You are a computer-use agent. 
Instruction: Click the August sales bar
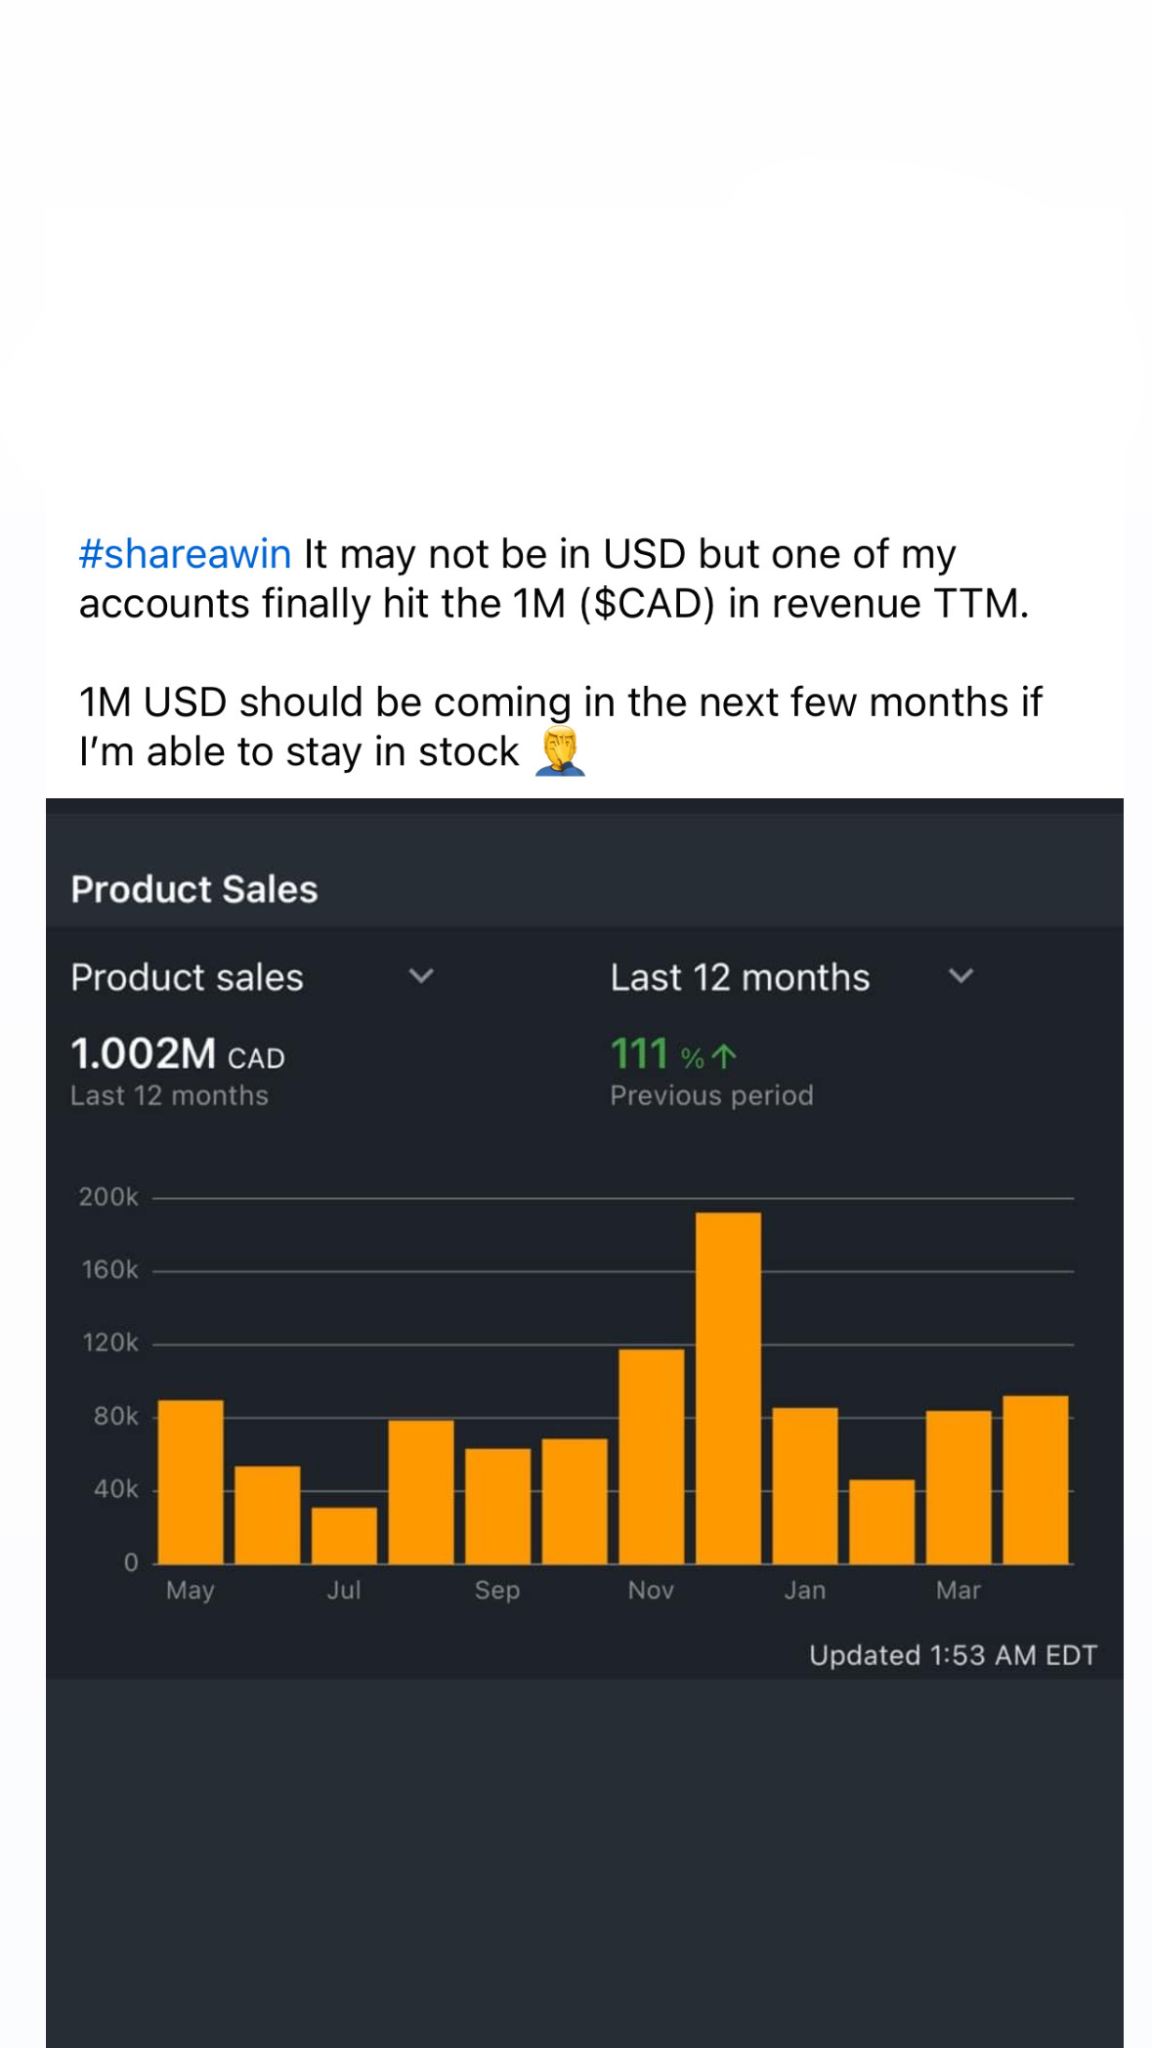(421, 1491)
